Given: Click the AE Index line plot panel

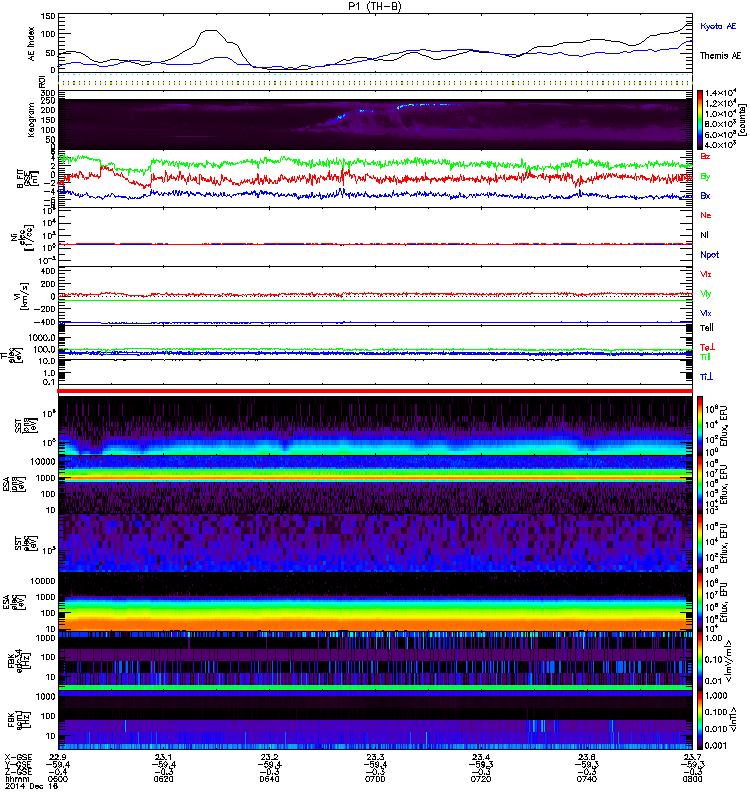Looking at the screenshot, I should tap(376, 43).
